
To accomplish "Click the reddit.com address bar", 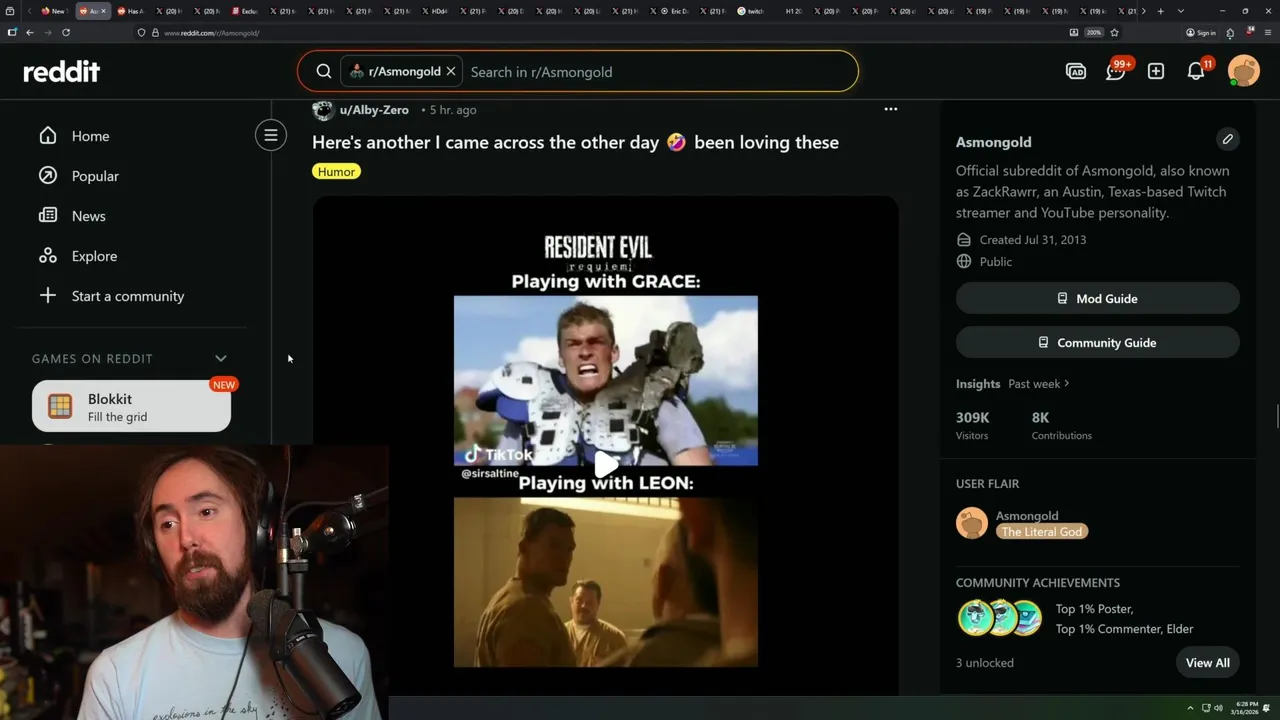I will [x=600, y=33].
